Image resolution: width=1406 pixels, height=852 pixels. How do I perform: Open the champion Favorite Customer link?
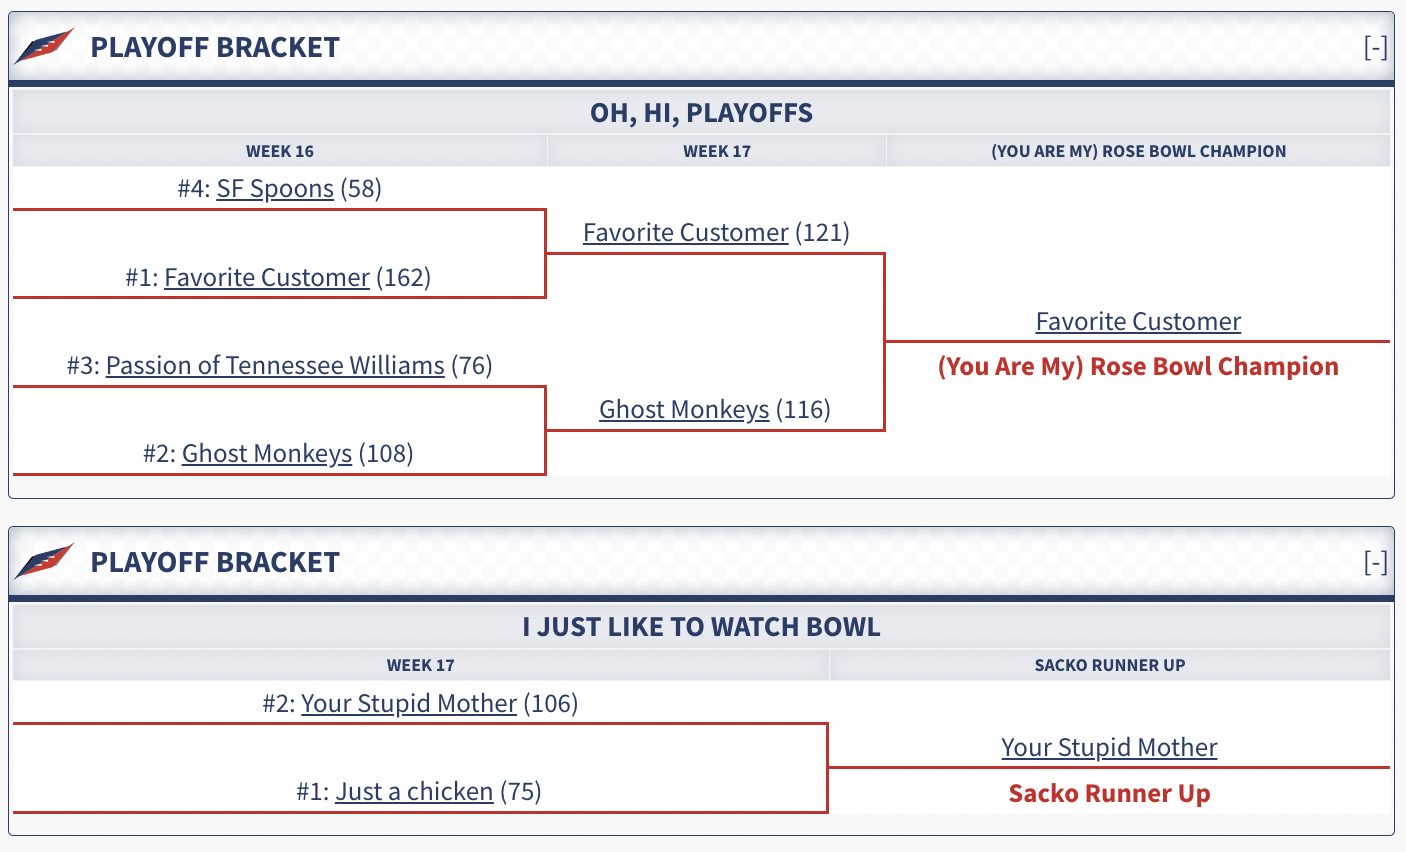coord(1138,321)
